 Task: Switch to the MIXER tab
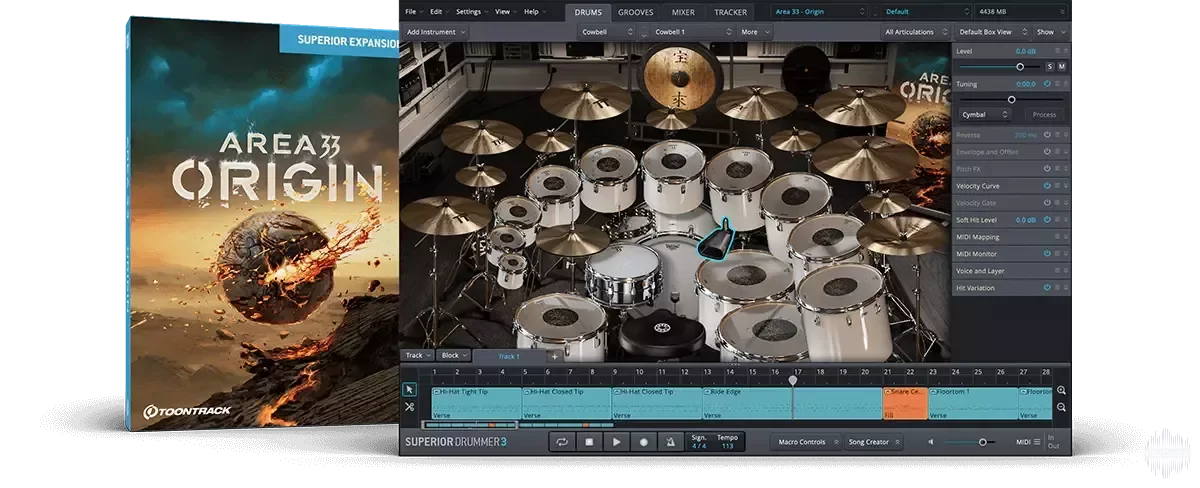(x=683, y=12)
